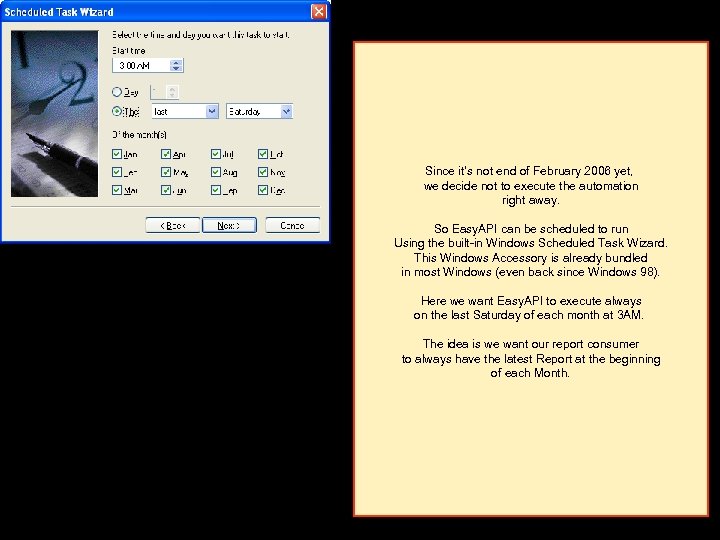Open the 'last' week dropdown

click(212, 111)
